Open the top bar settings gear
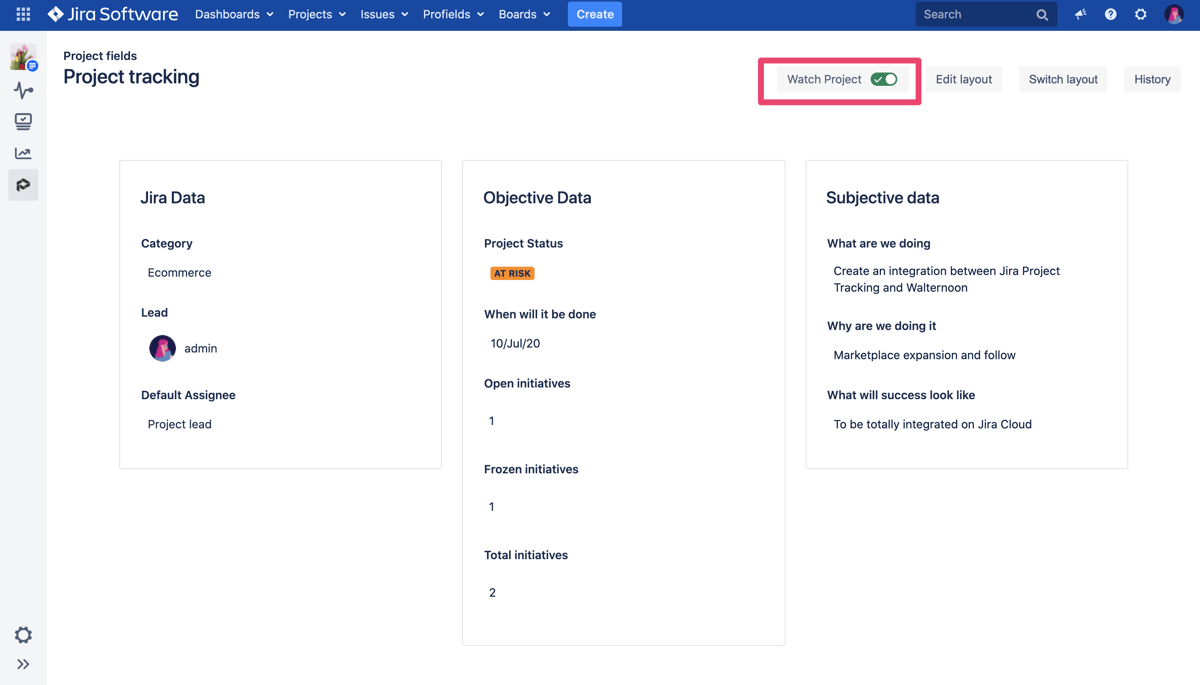 (1140, 14)
